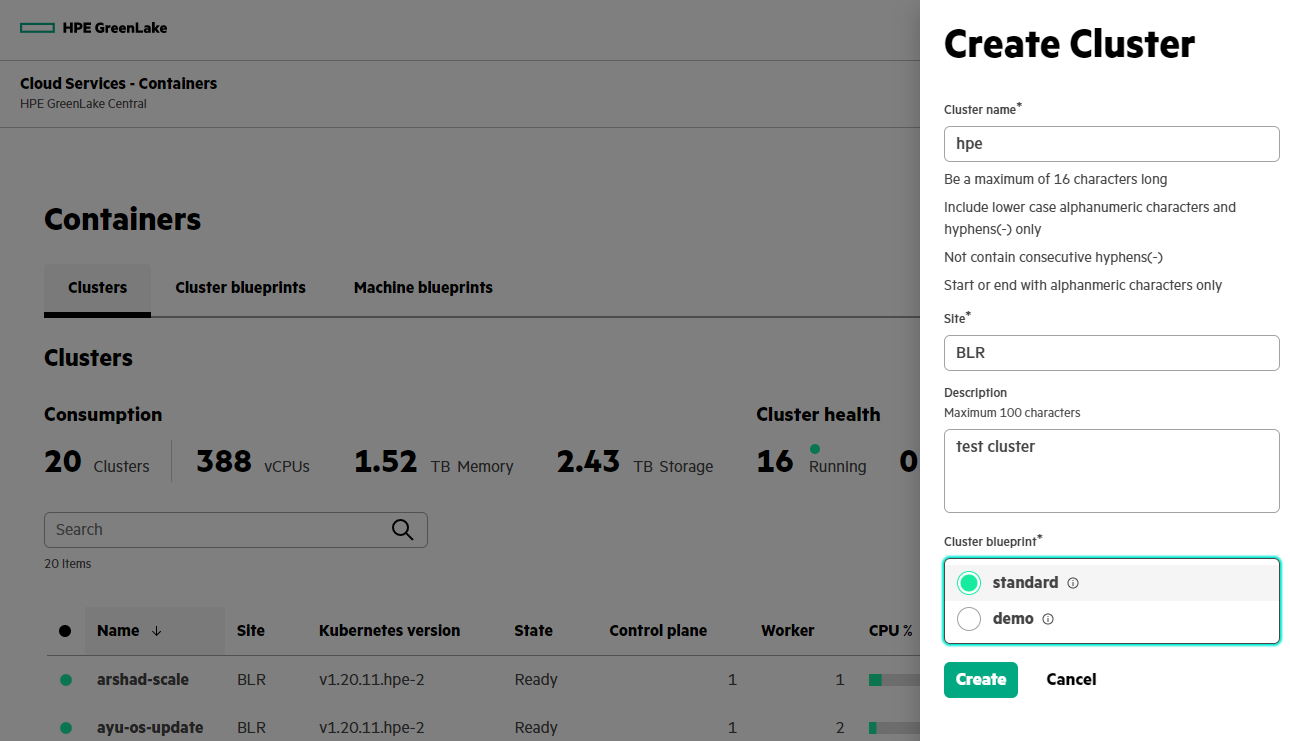The width and height of the screenshot is (1290, 741).
Task: Click the Site column header
Action: [251, 631]
